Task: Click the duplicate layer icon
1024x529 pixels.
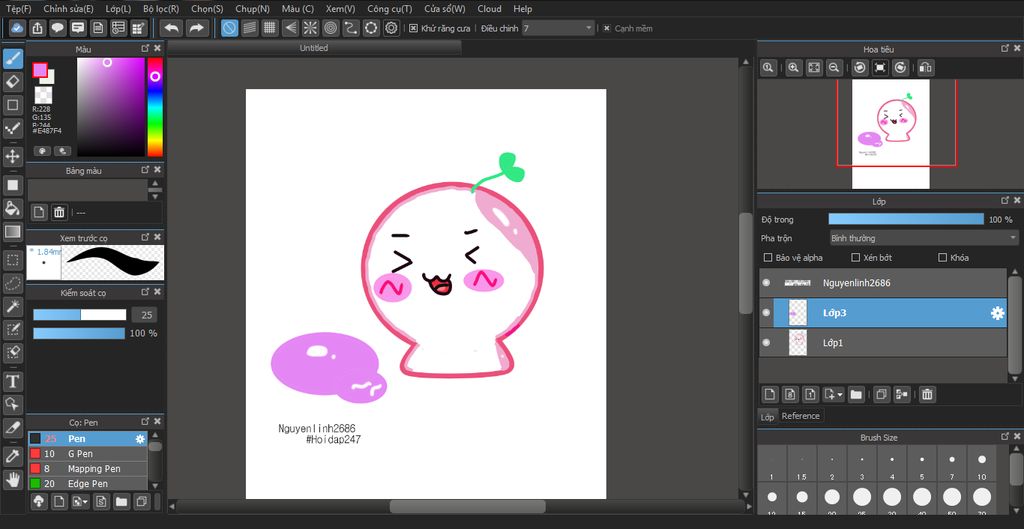Action: point(882,394)
